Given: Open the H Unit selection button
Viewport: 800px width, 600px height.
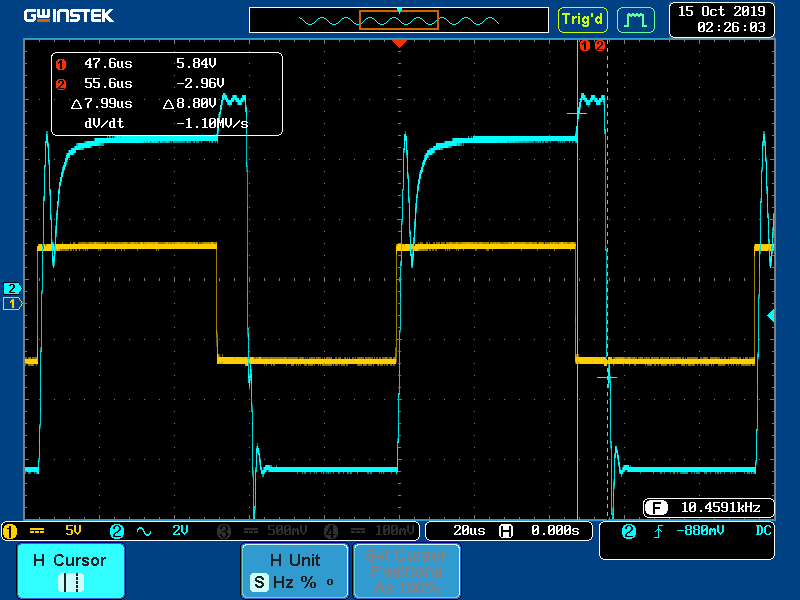Looking at the screenshot, I should [295, 570].
